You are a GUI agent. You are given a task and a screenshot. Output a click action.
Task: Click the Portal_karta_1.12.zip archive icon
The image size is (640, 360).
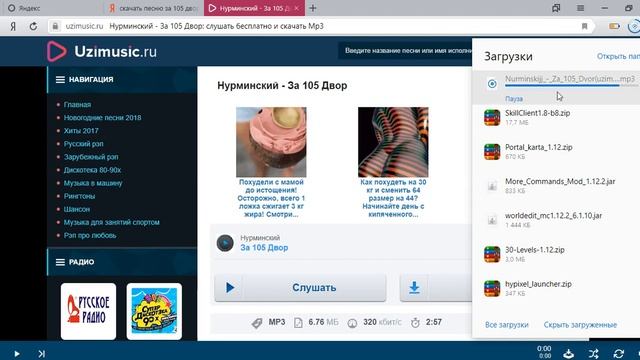coord(492,152)
